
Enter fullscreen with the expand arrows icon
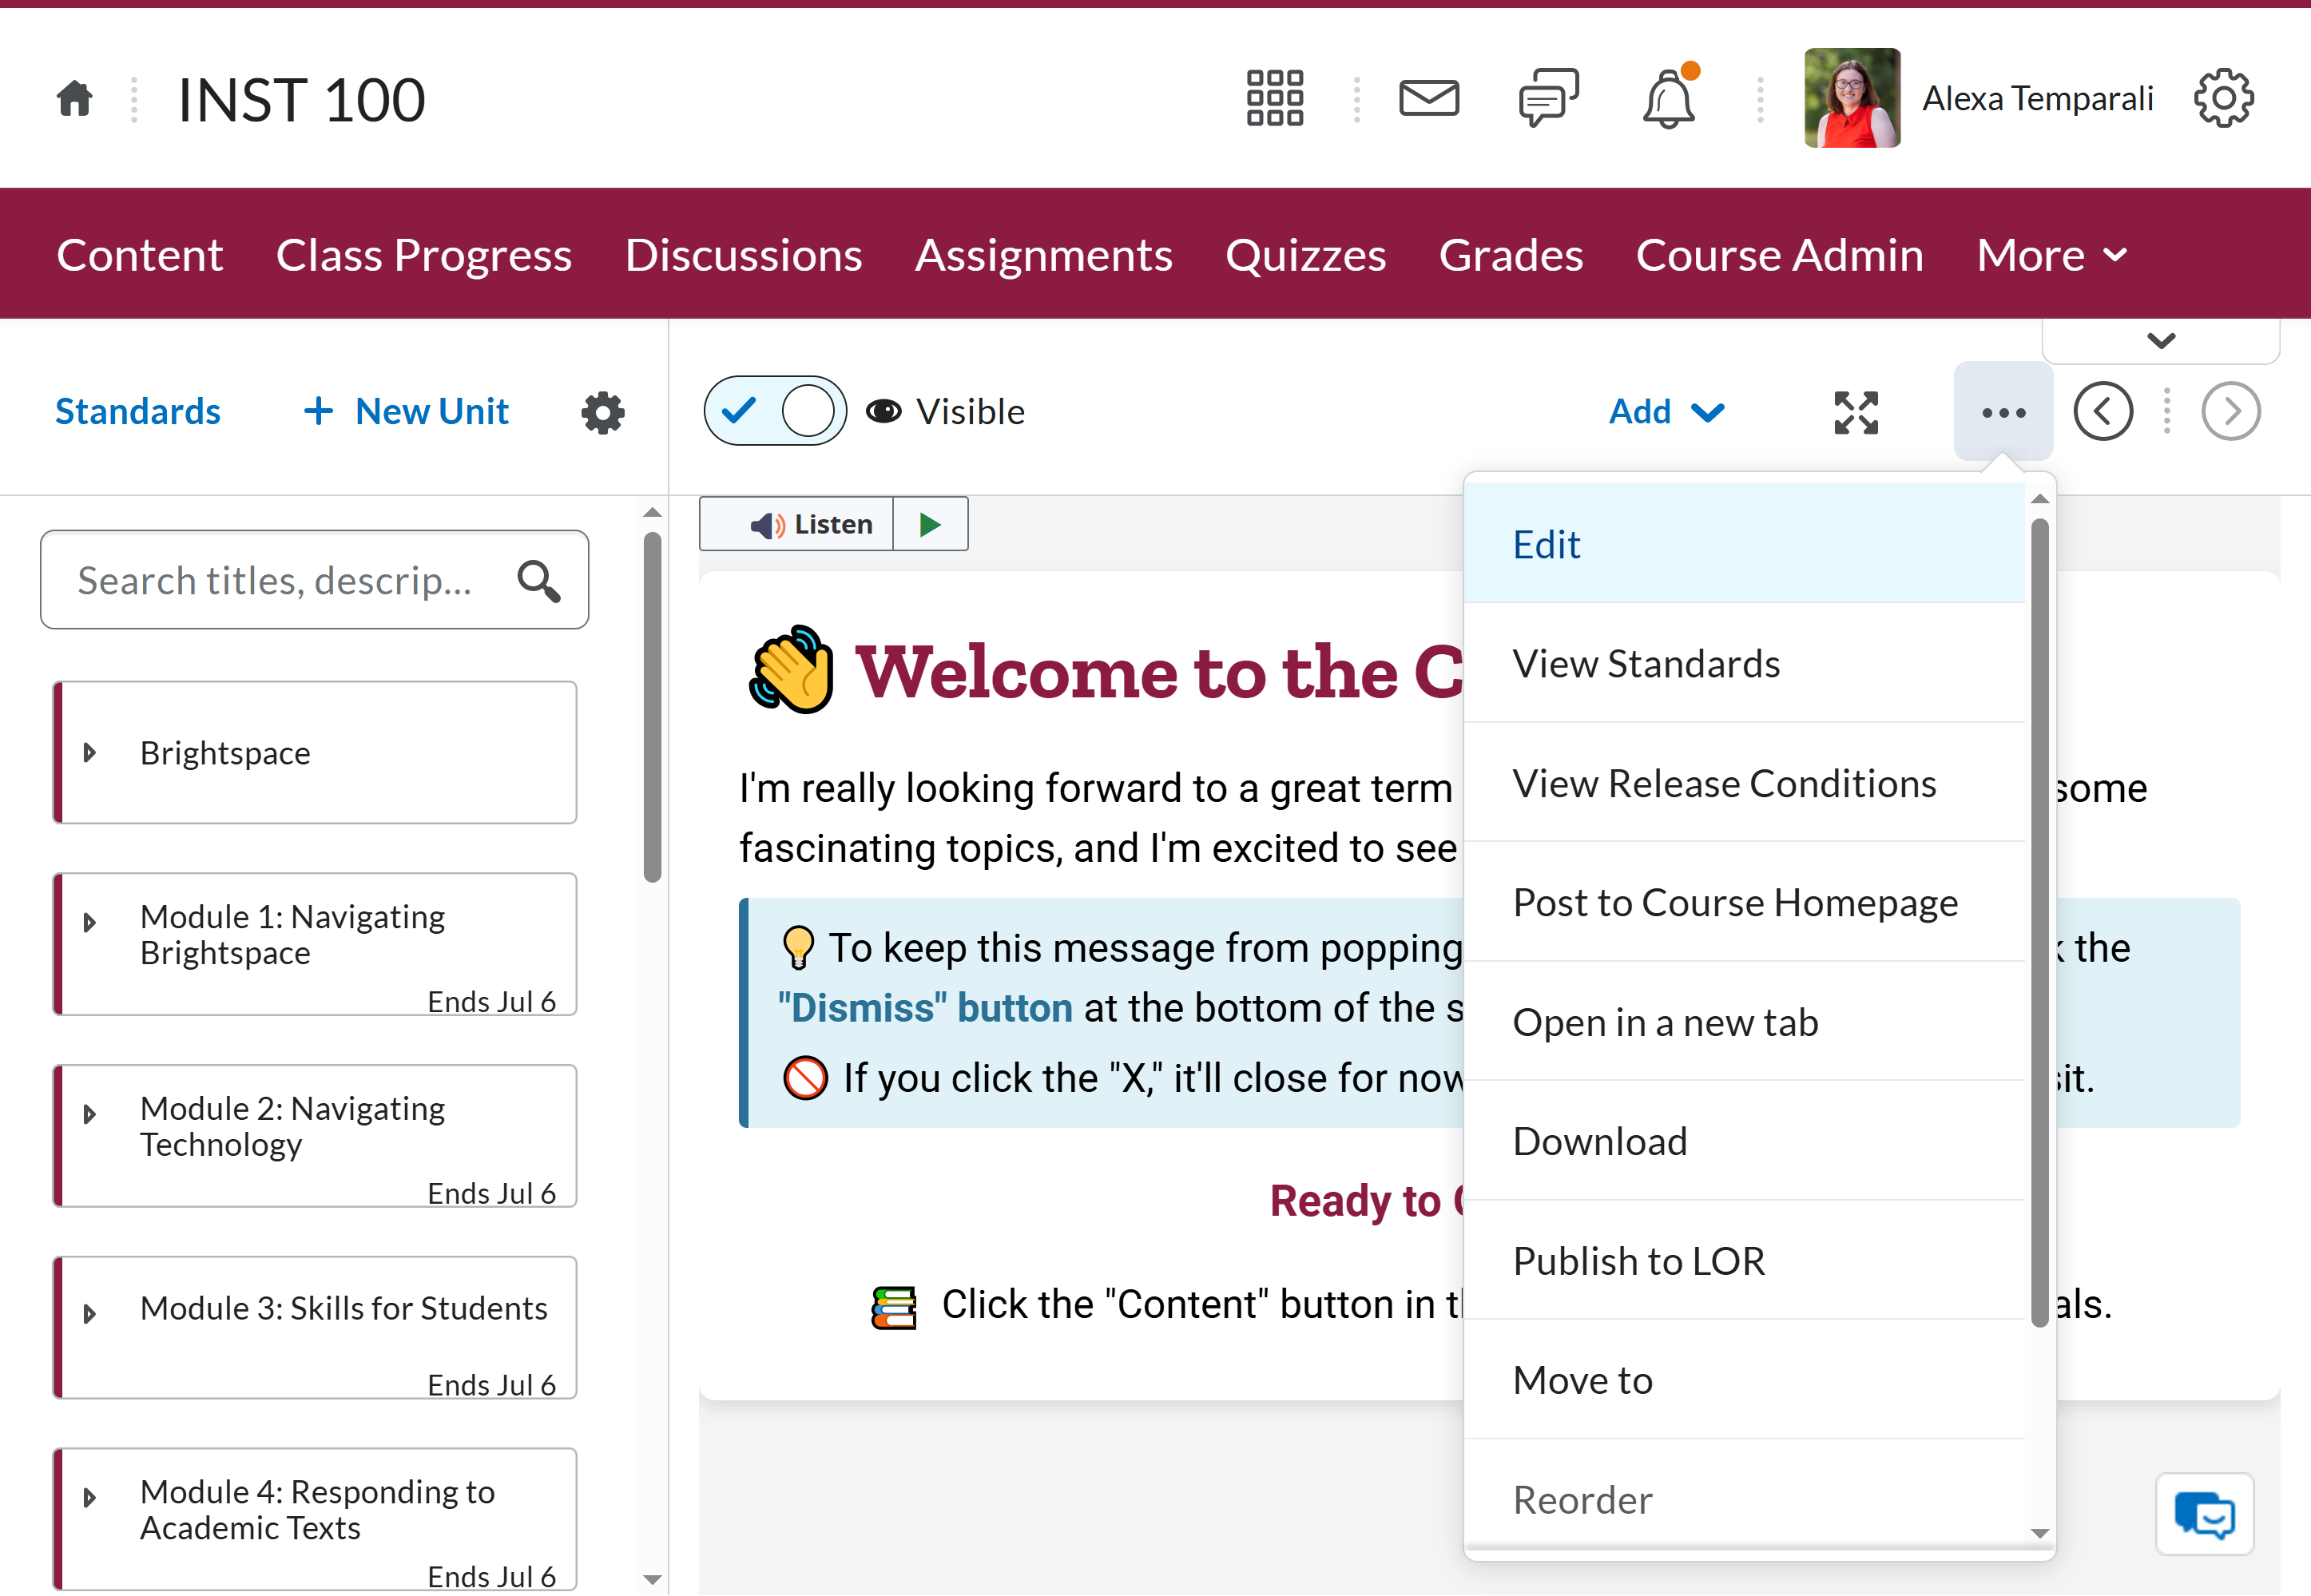pos(1856,412)
